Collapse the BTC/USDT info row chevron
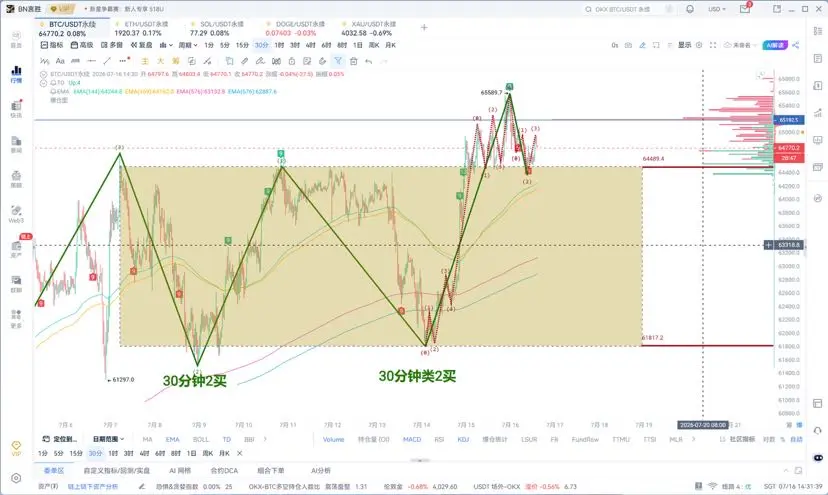Viewport: 828px width, 495px height. tap(44, 74)
